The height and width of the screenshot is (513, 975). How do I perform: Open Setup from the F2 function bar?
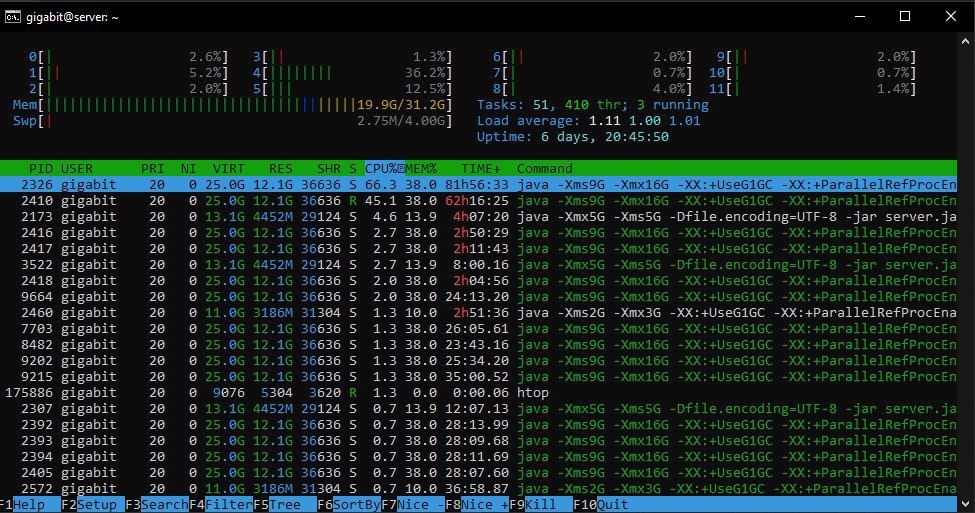click(90, 504)
